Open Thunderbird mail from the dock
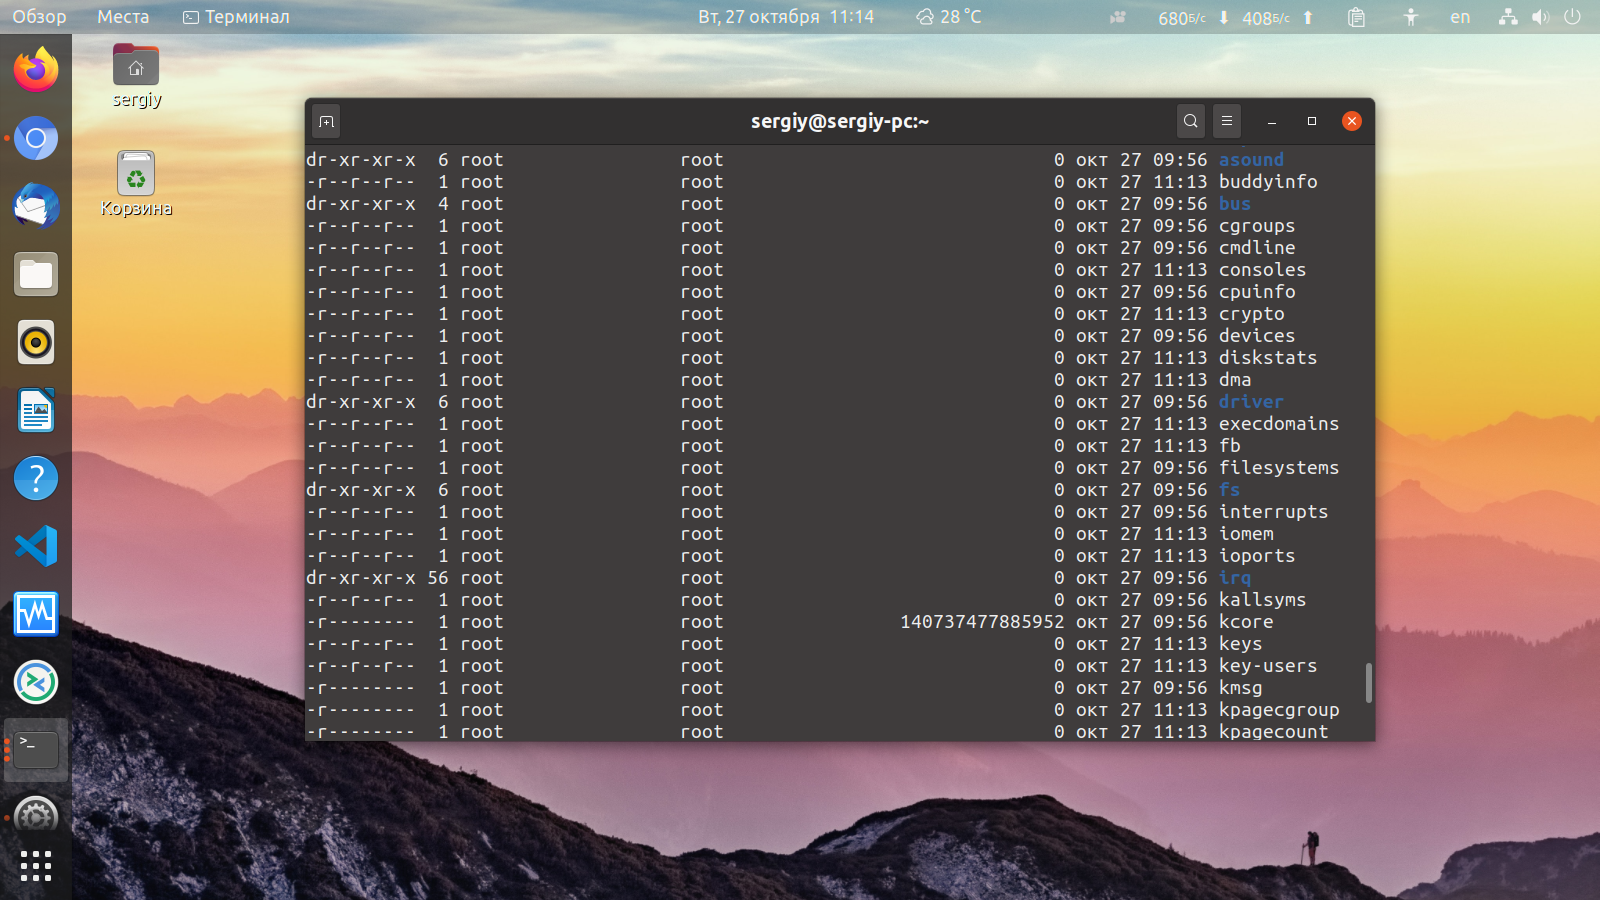This screenshot has height=900, width=1600. click(x=36, y=206)
